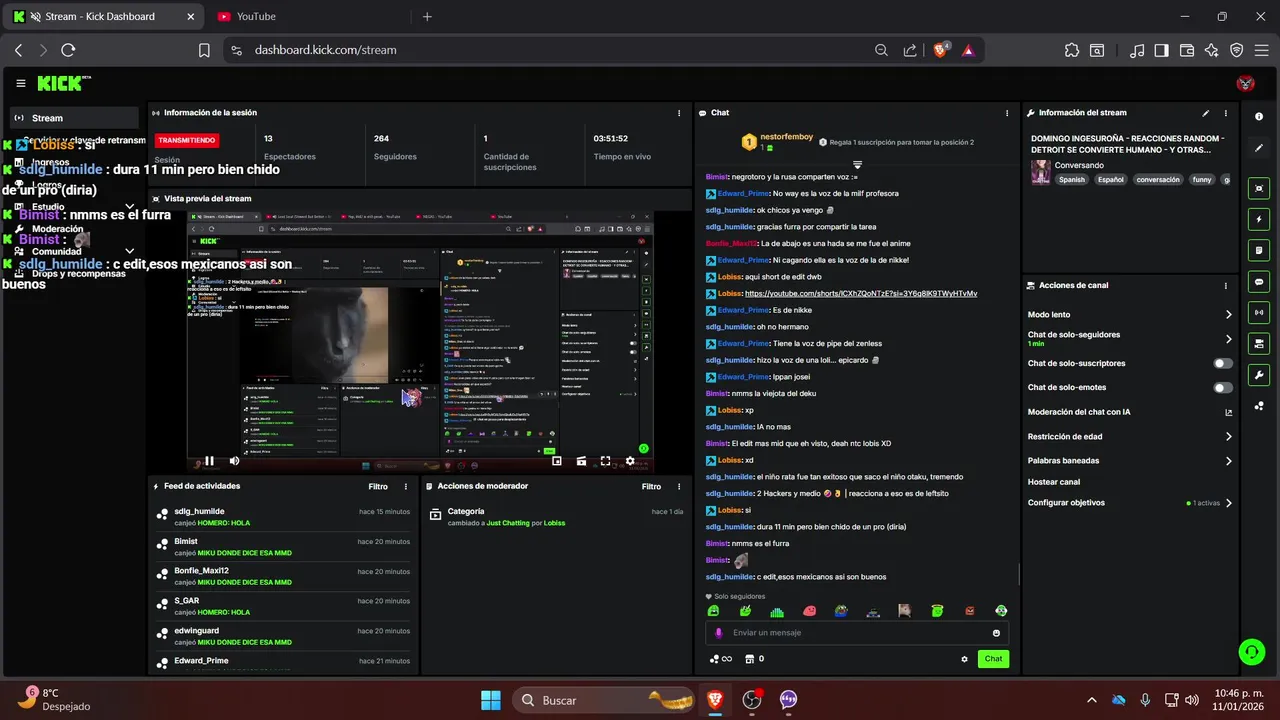The height and width of the screenshot is (720, 1280).
Task: Edit stream info with pencil icon
Action: [1206, 113]
